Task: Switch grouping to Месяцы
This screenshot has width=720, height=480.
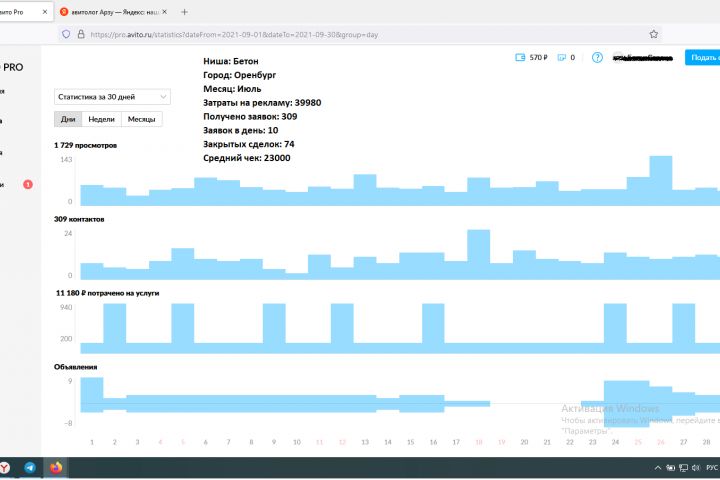Action: point(141,119)
